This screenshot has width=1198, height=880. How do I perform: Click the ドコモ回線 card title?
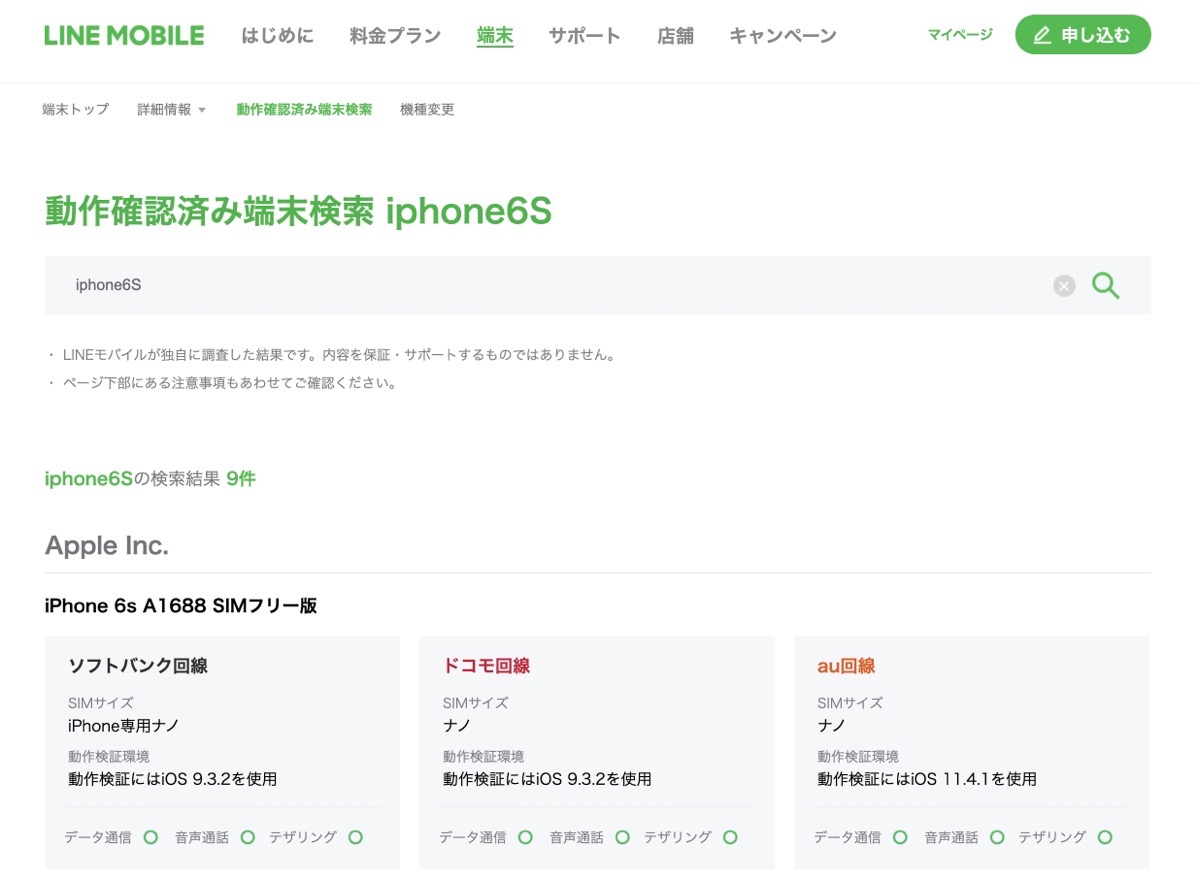(486, 665)
